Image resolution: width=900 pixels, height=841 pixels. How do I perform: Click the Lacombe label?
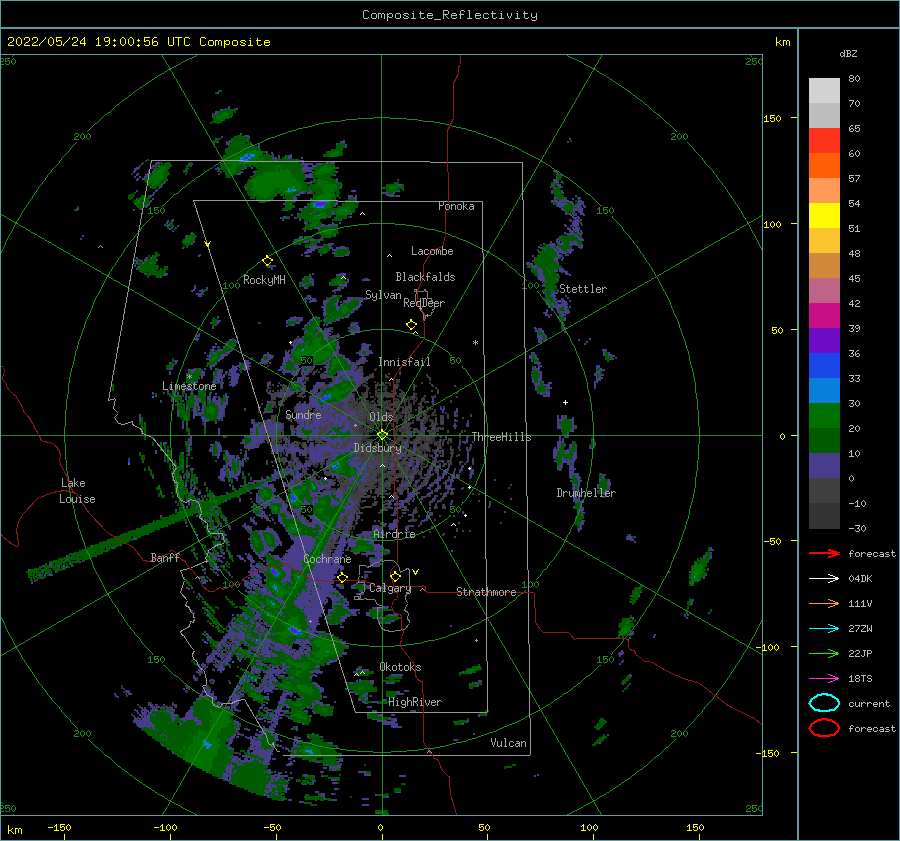[x=432, y=251]
